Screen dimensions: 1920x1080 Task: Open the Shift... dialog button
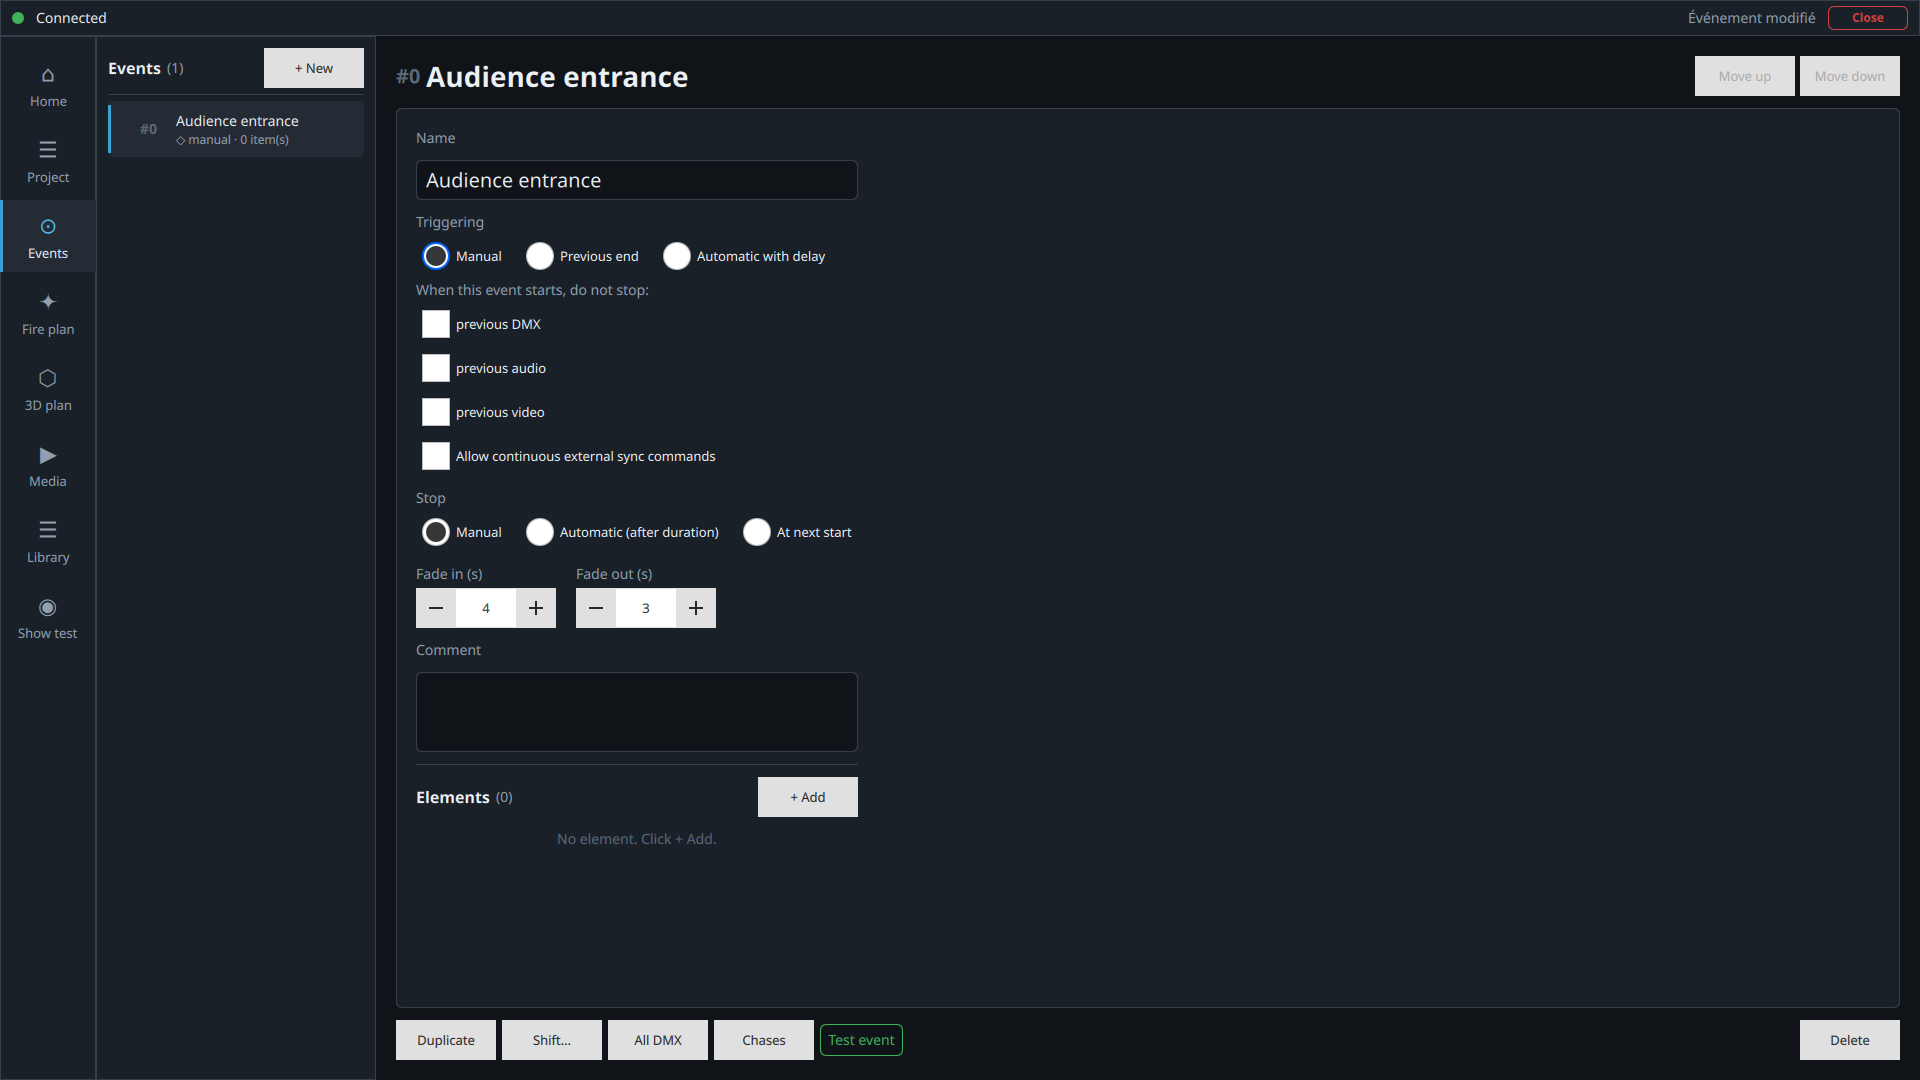552,1040
